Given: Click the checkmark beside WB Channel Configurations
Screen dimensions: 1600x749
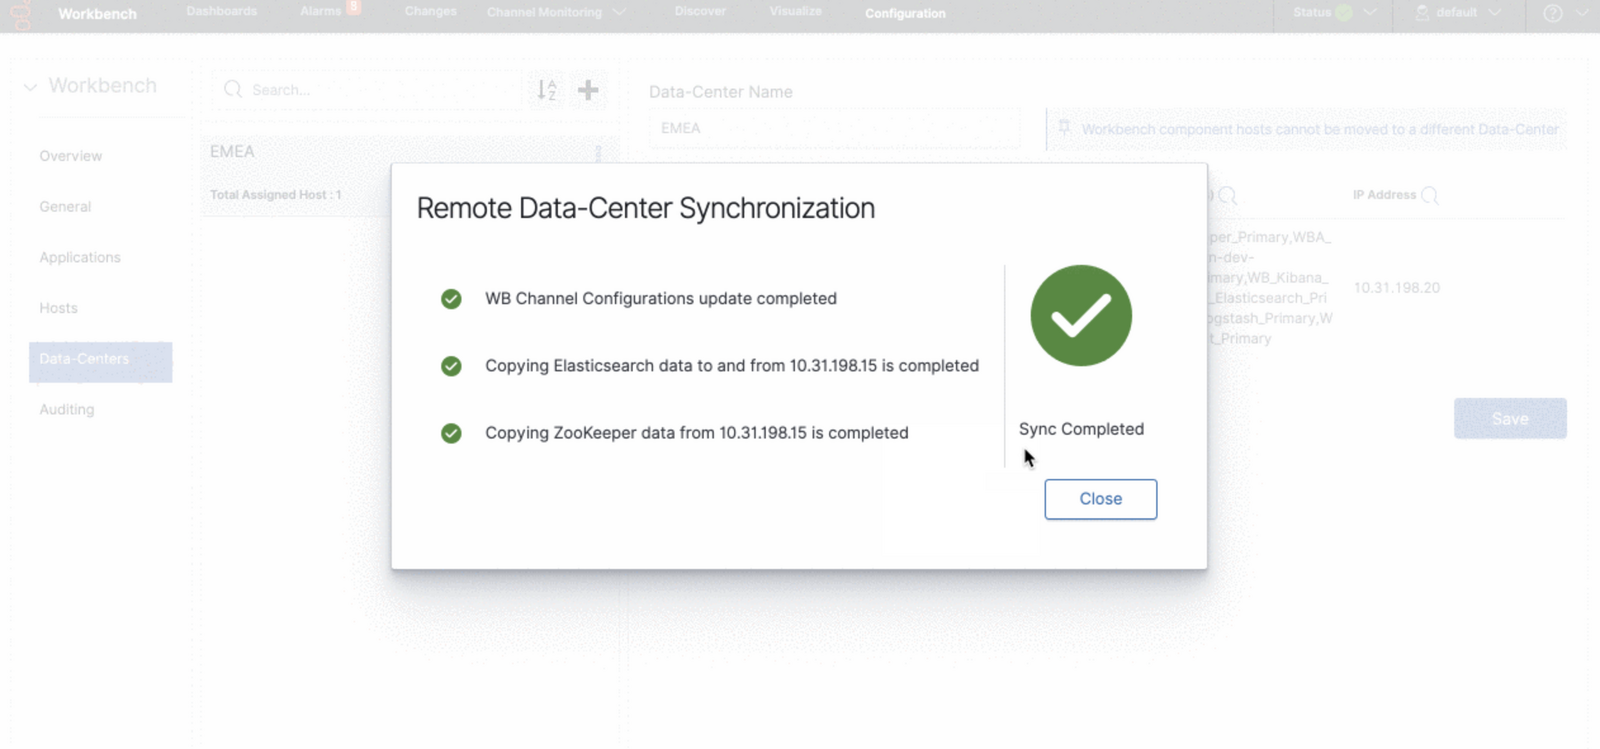Looking at the screenshot, I should (x=451, y=299).
